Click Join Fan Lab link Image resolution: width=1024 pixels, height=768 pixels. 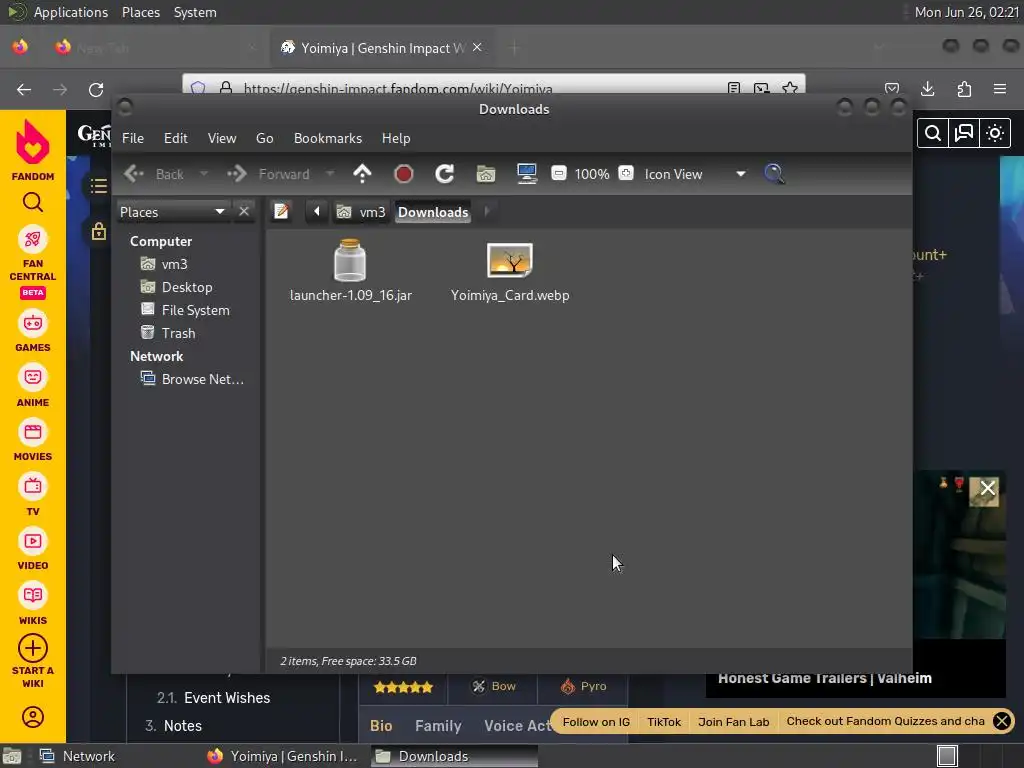click(x=733, y=722)
